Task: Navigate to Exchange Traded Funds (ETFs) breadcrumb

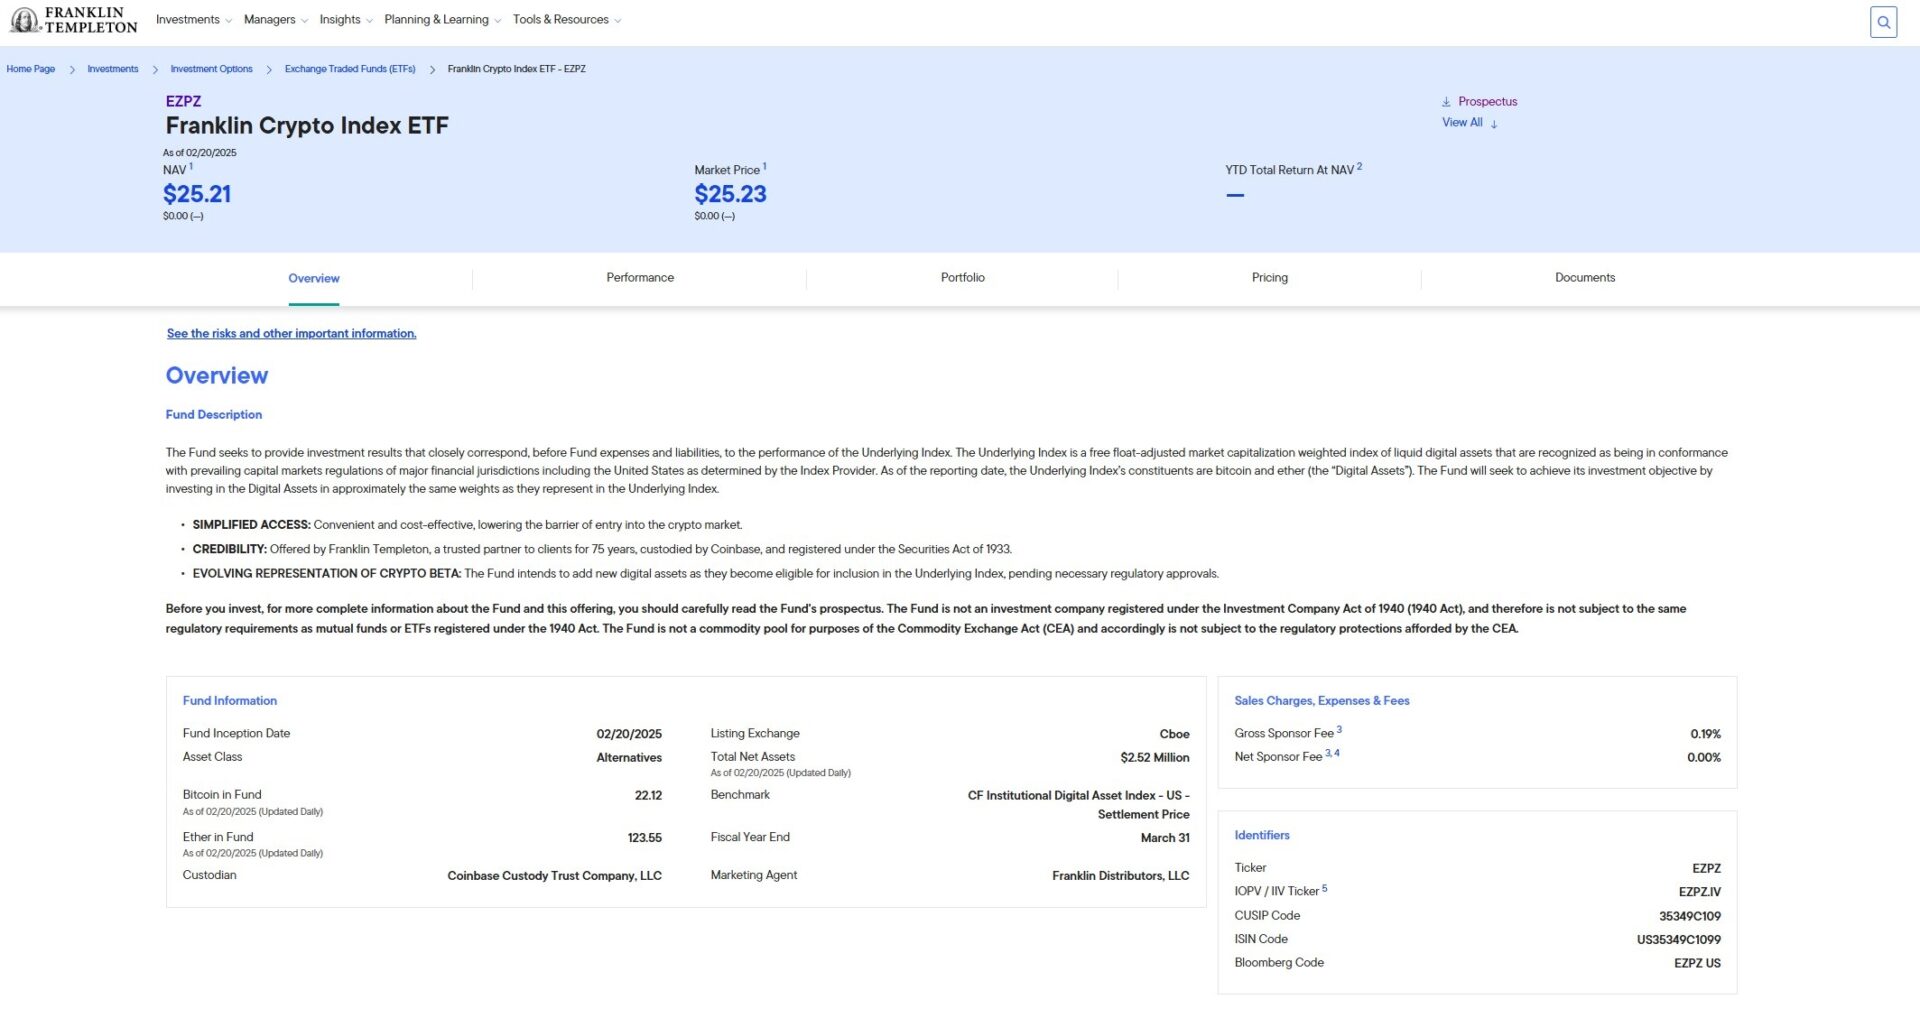Action: [x=350, y=69]
